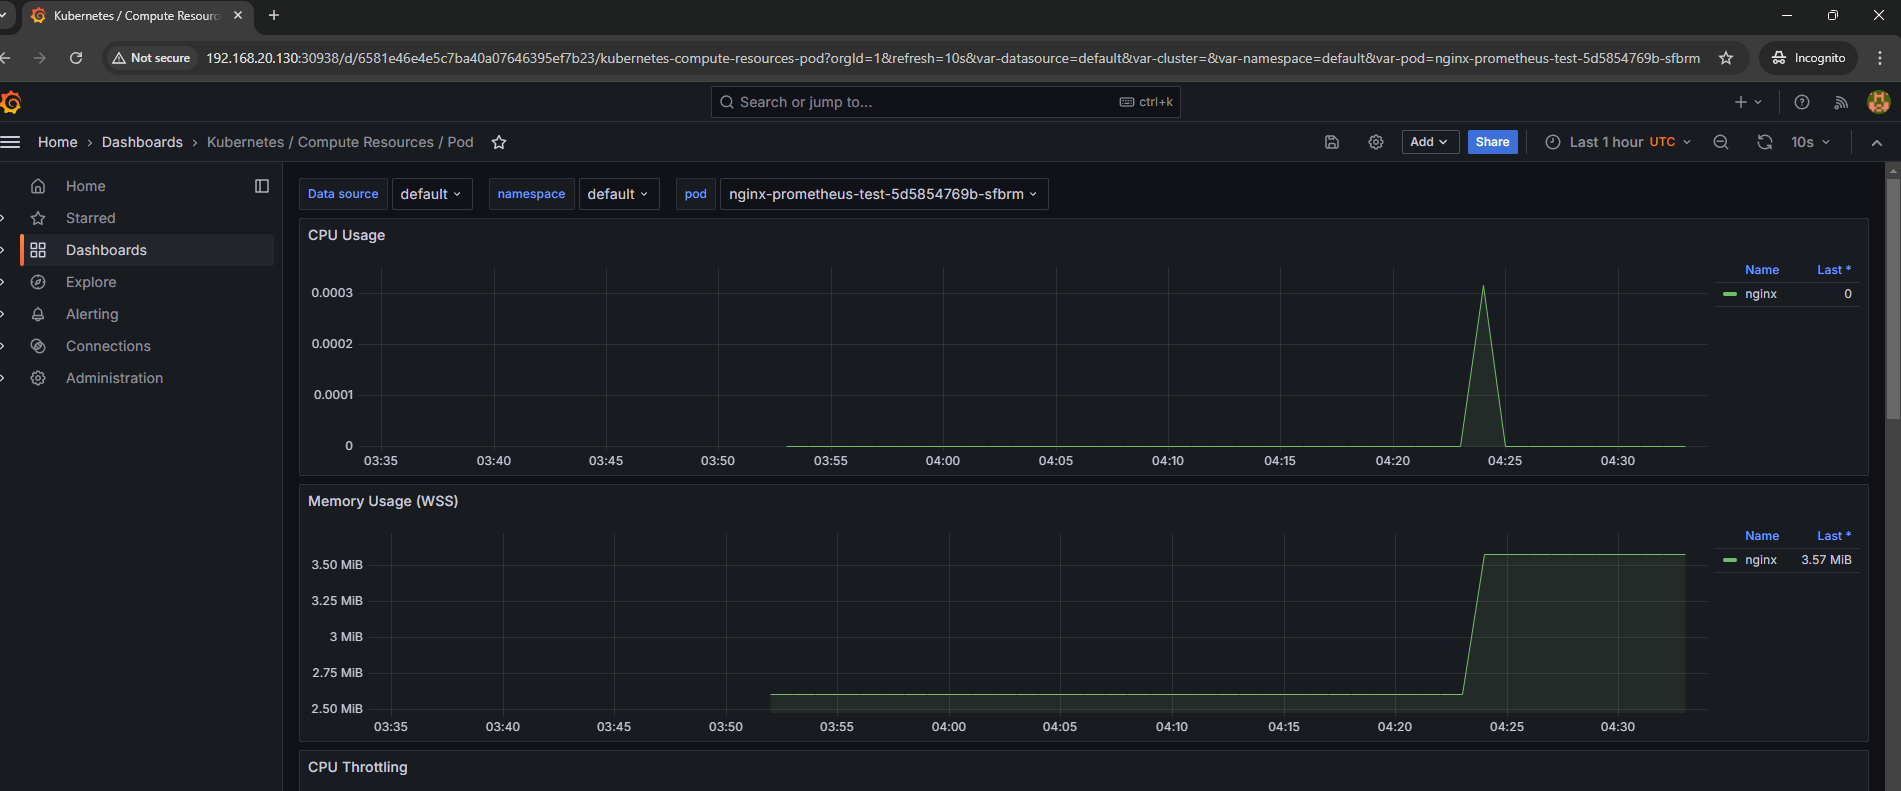Image resolution: width=1901 pixels, height=791 pixels.
Task: Dock or undock the sidebar menu
Action: [x=262, y=186]
